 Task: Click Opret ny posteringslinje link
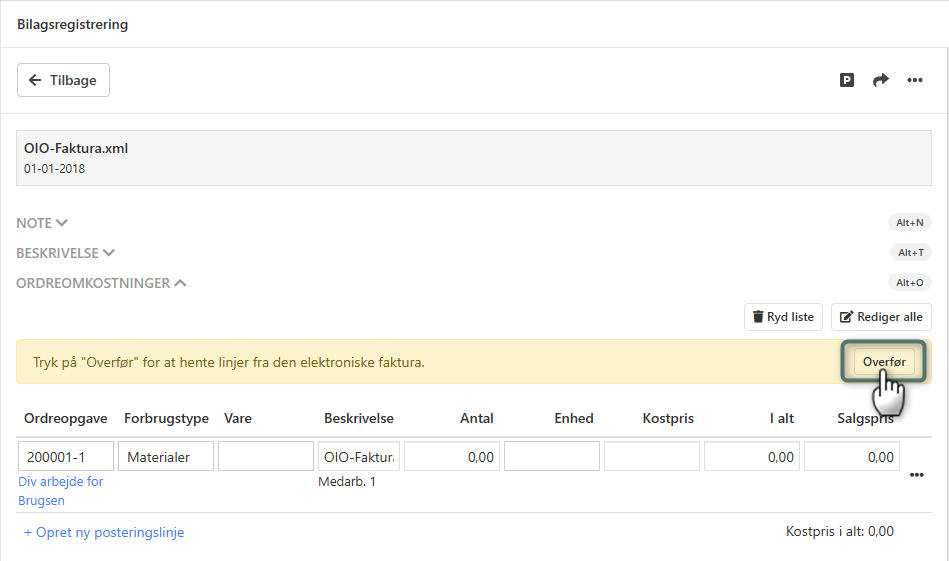point(104,532)
